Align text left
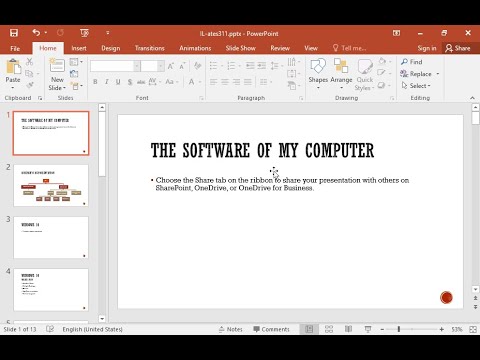Image resolution: width=480 pixels, height=360 pixels. pos(213,82)
